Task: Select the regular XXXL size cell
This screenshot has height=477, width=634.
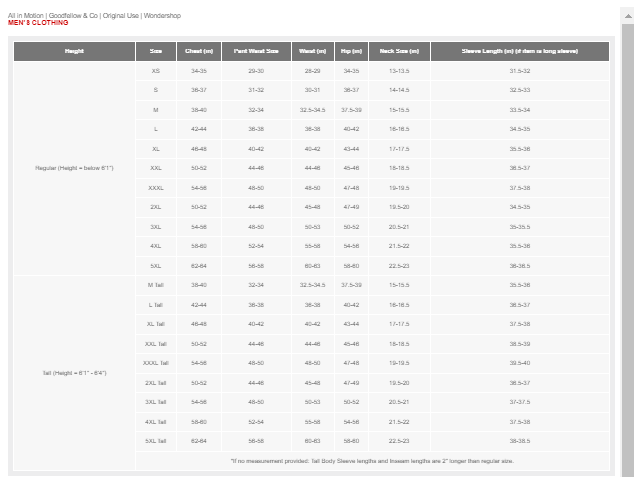Action: 156,188
